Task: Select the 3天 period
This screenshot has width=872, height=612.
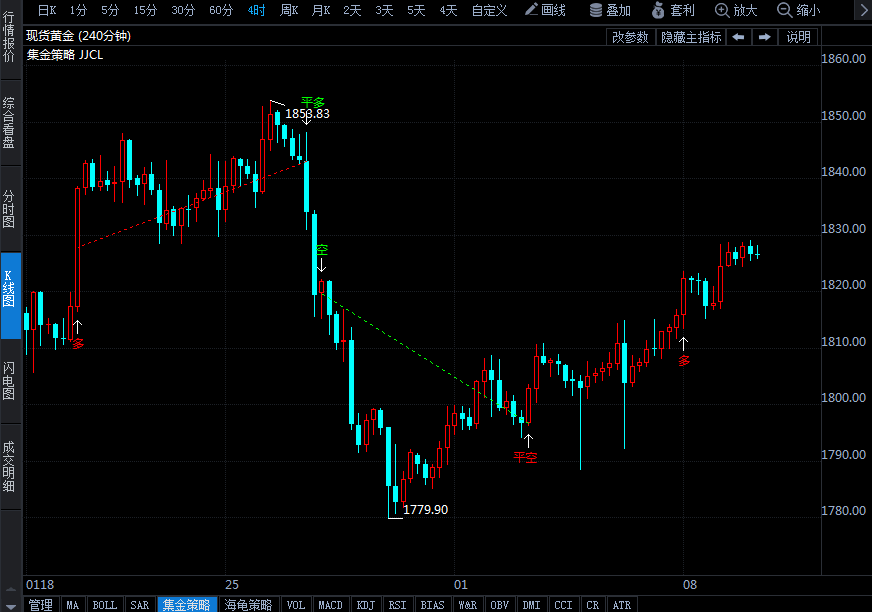Action: [x=384, y=10]
